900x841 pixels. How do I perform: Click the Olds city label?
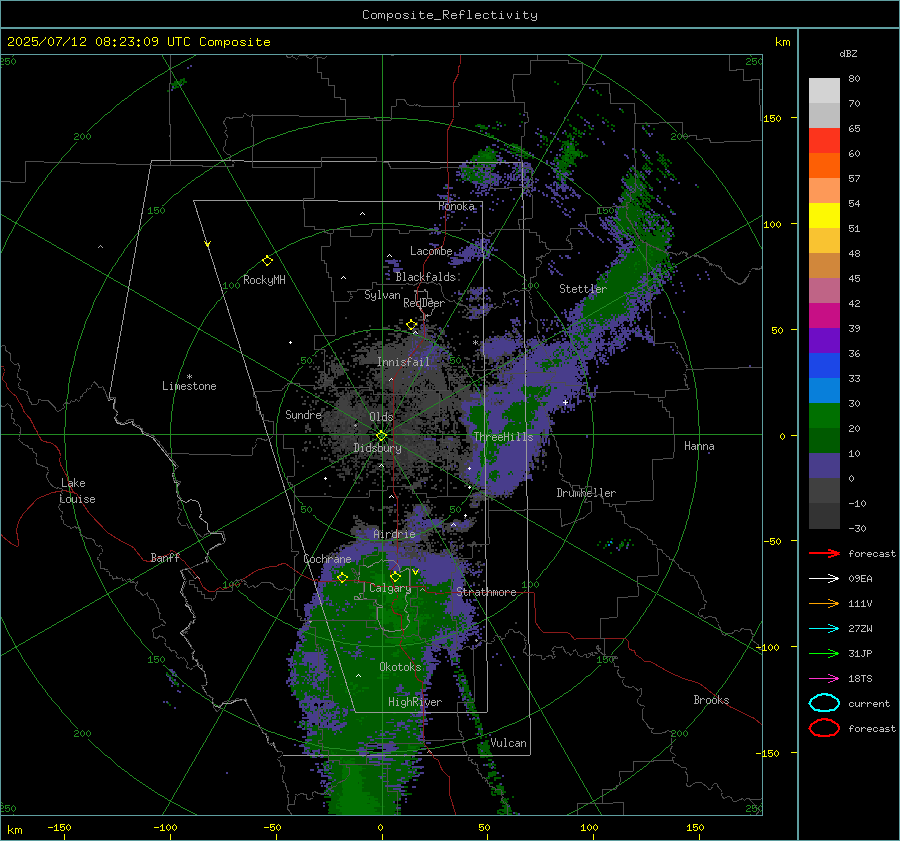pos(381,417)
